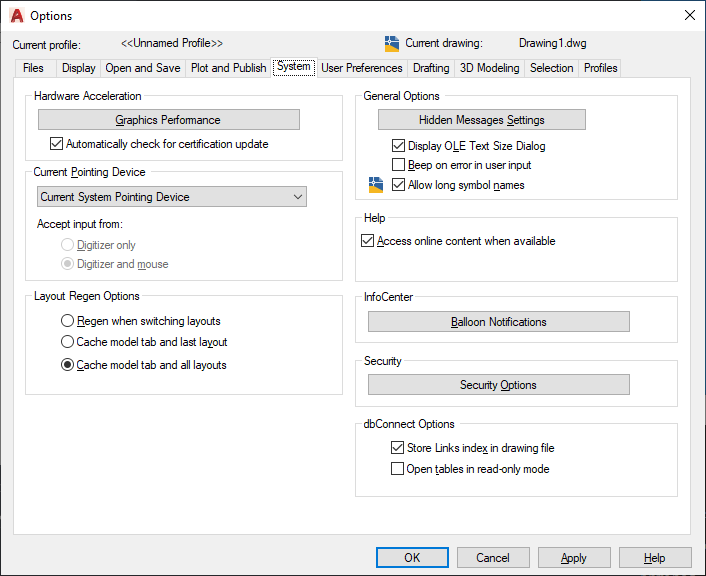
Task: Click the drawing icon beside Current drawing
Action: point(392,44)
